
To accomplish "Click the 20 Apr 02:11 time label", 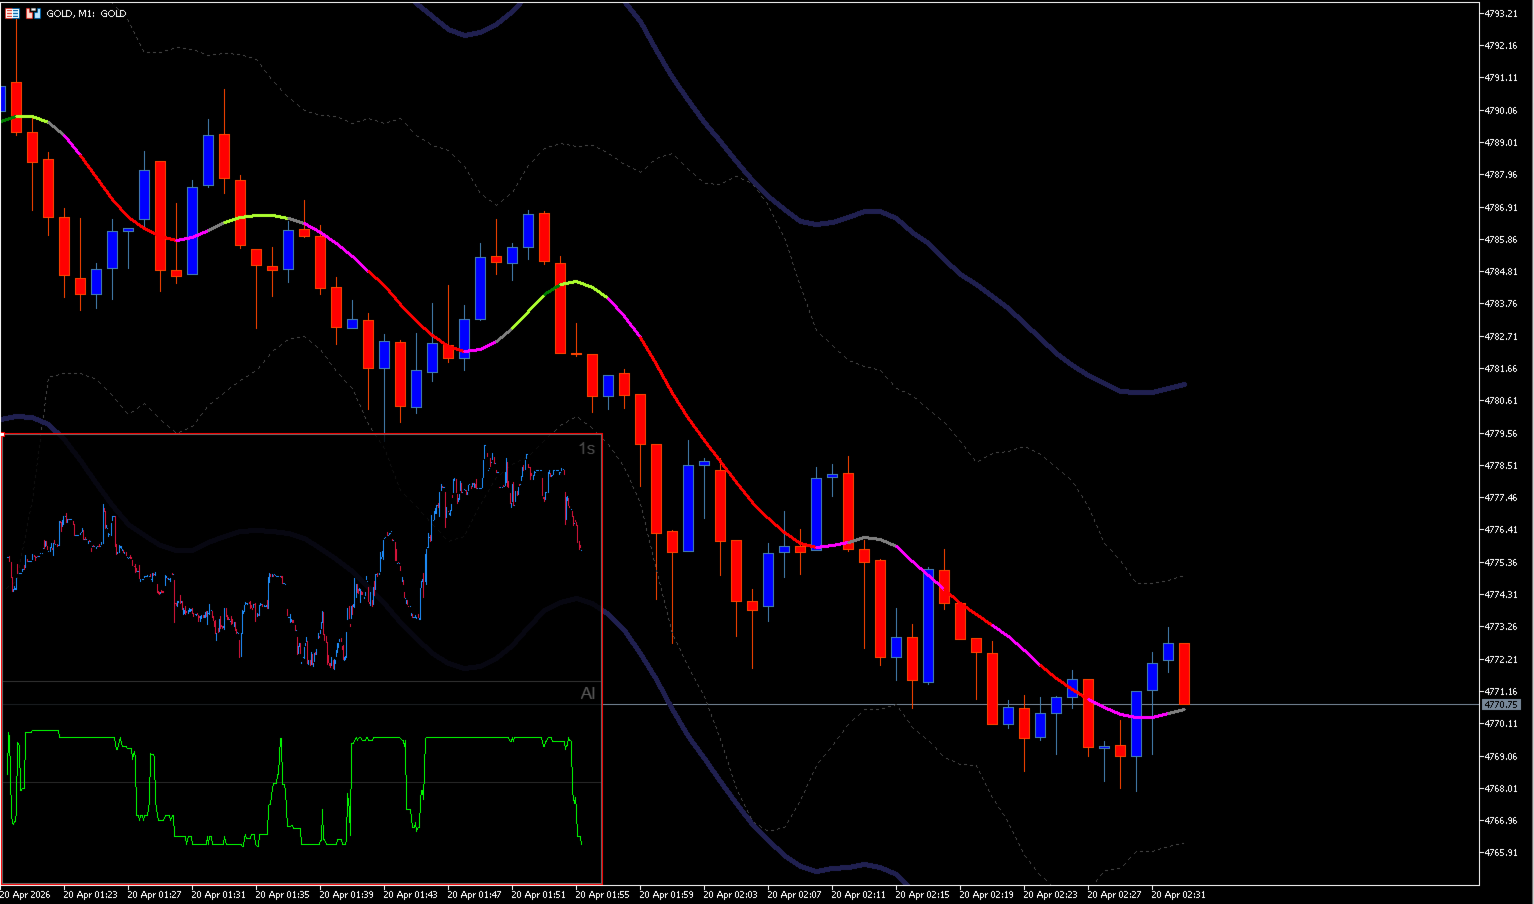I will click(x=858, y=895).
